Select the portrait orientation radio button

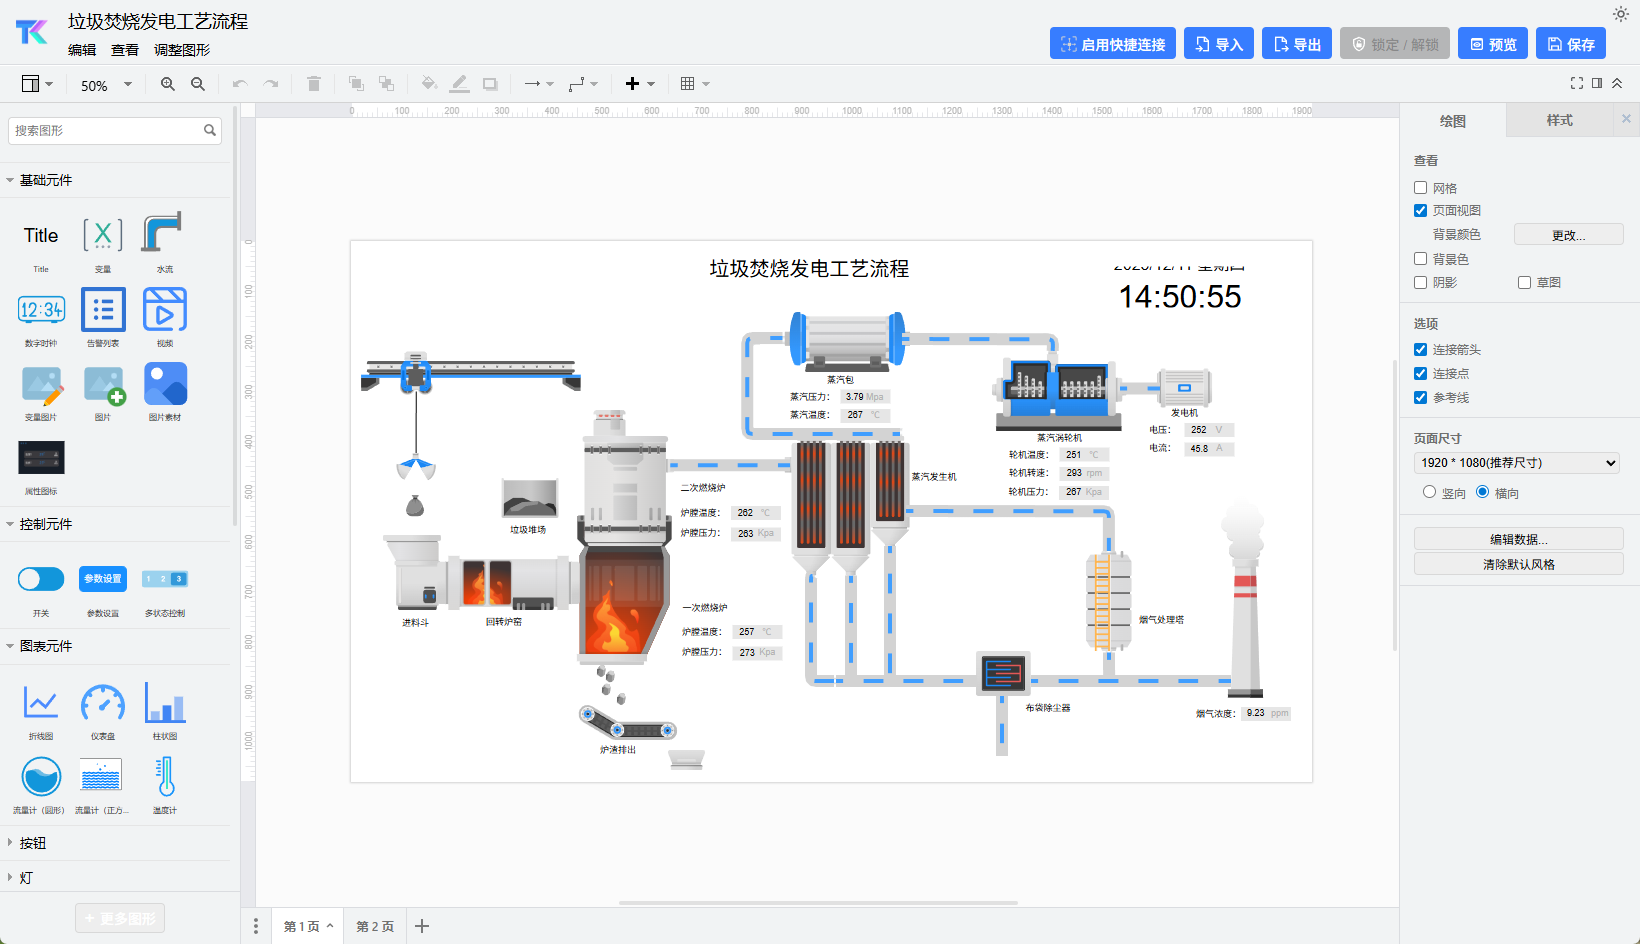point(1429,492)
